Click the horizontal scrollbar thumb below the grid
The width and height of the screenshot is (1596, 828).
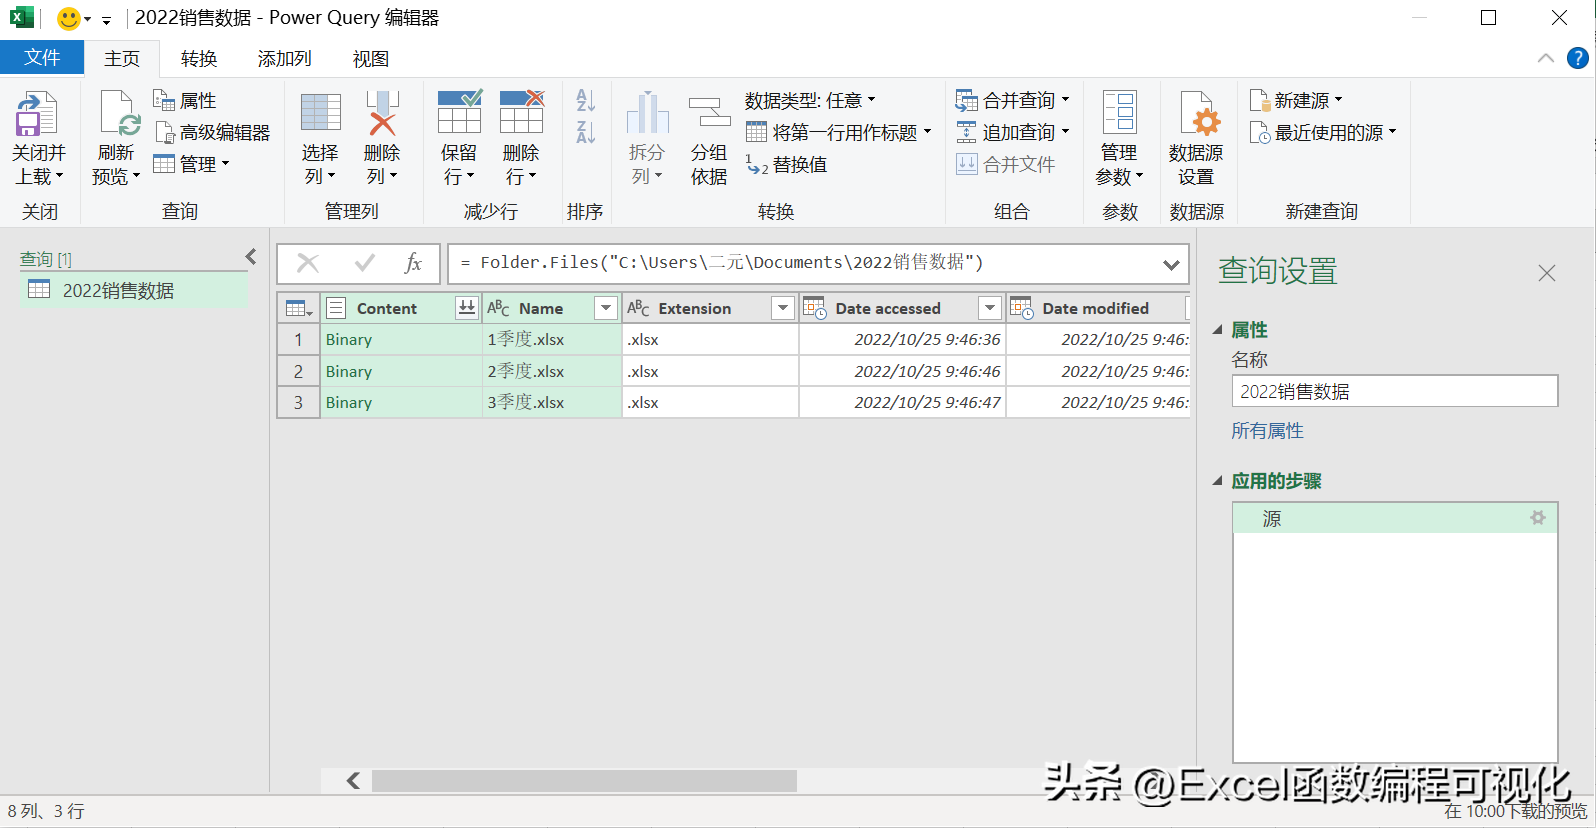[584, 780]
